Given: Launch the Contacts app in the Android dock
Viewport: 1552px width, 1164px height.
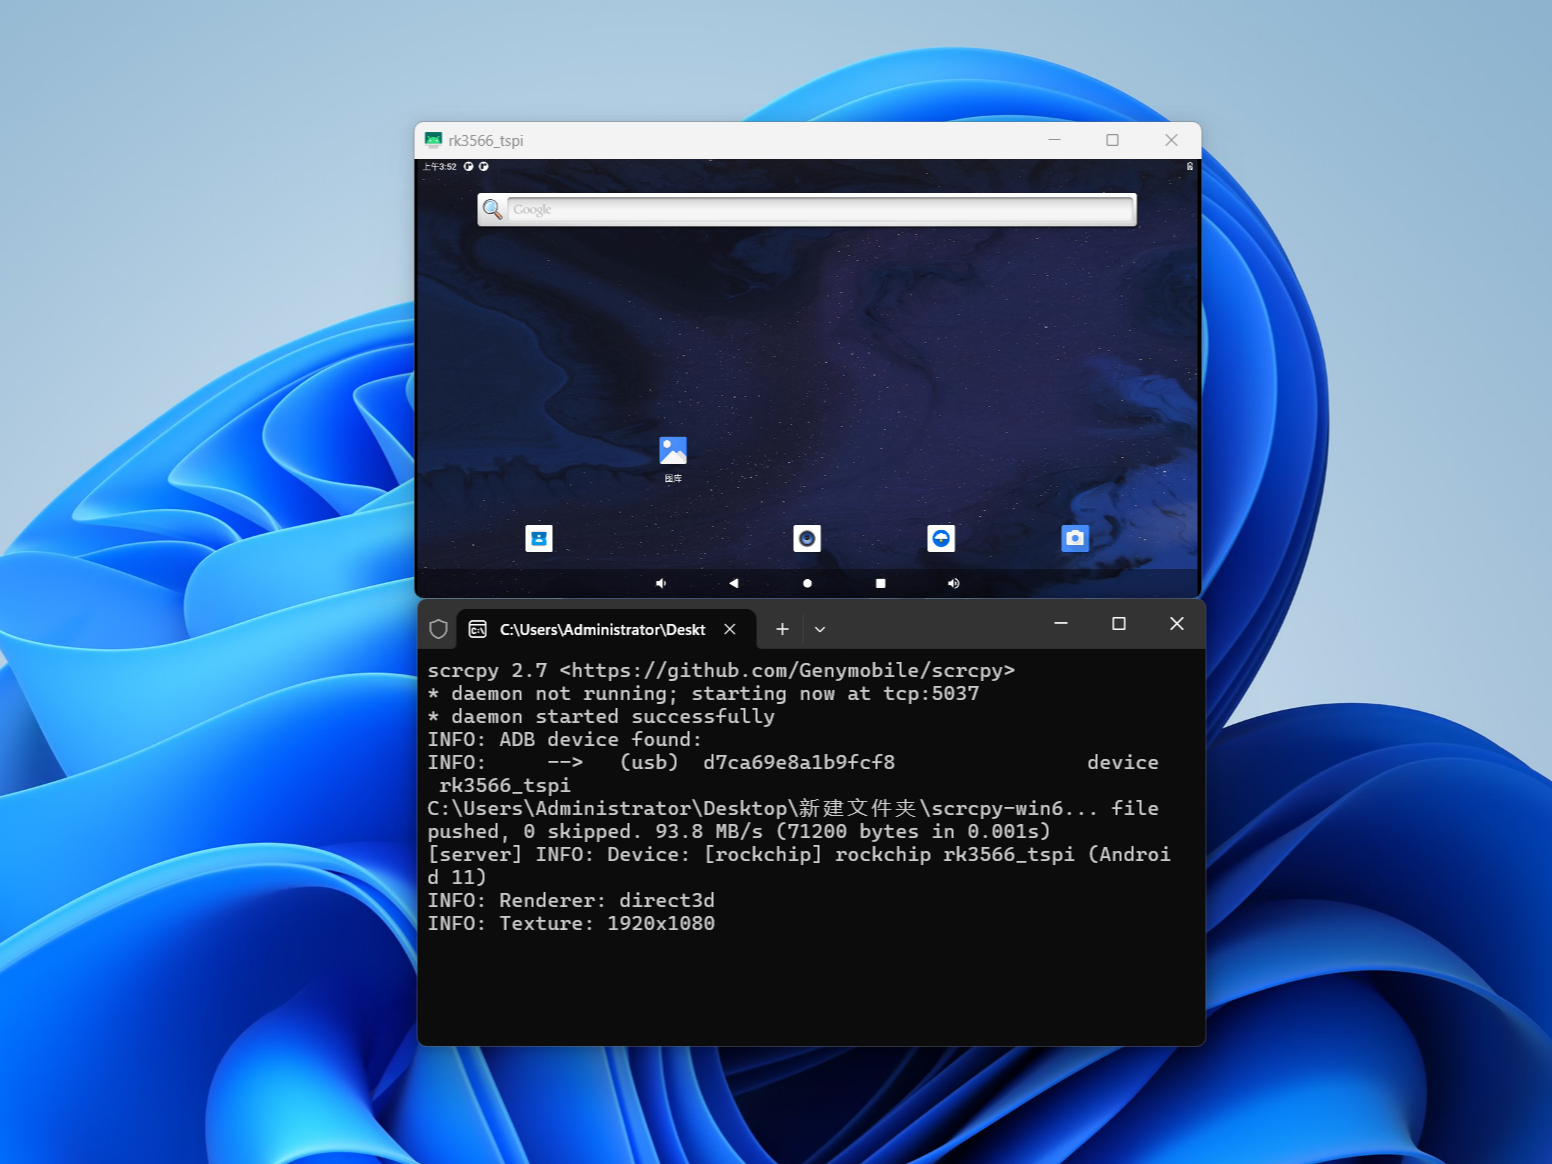Looking at the screenshot, I should (539, 538).
